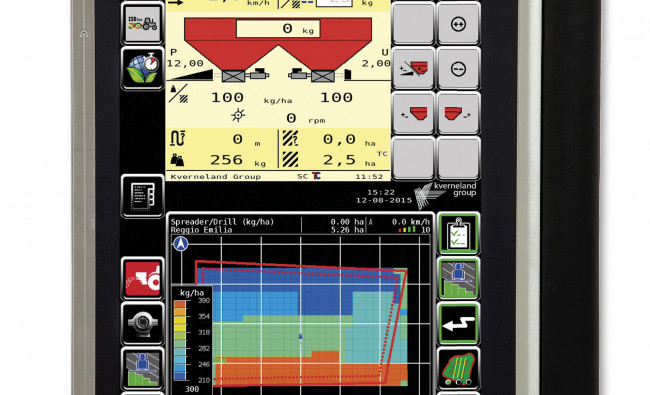This screenshot has height=395, width=650.
Task: Select the red tractor spreader implement icon
Action: point(143,279)
